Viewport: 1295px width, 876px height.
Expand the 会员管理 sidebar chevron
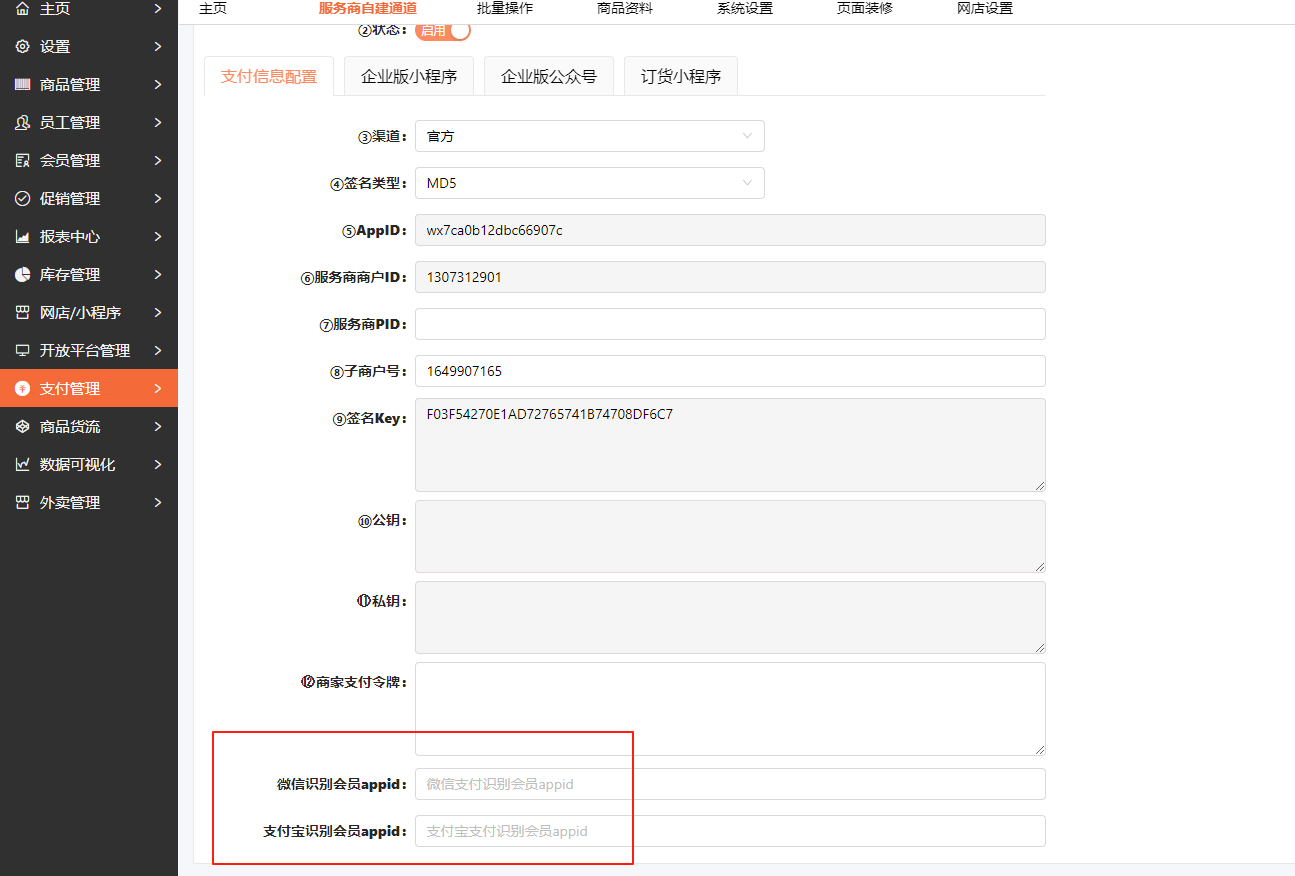158,160
